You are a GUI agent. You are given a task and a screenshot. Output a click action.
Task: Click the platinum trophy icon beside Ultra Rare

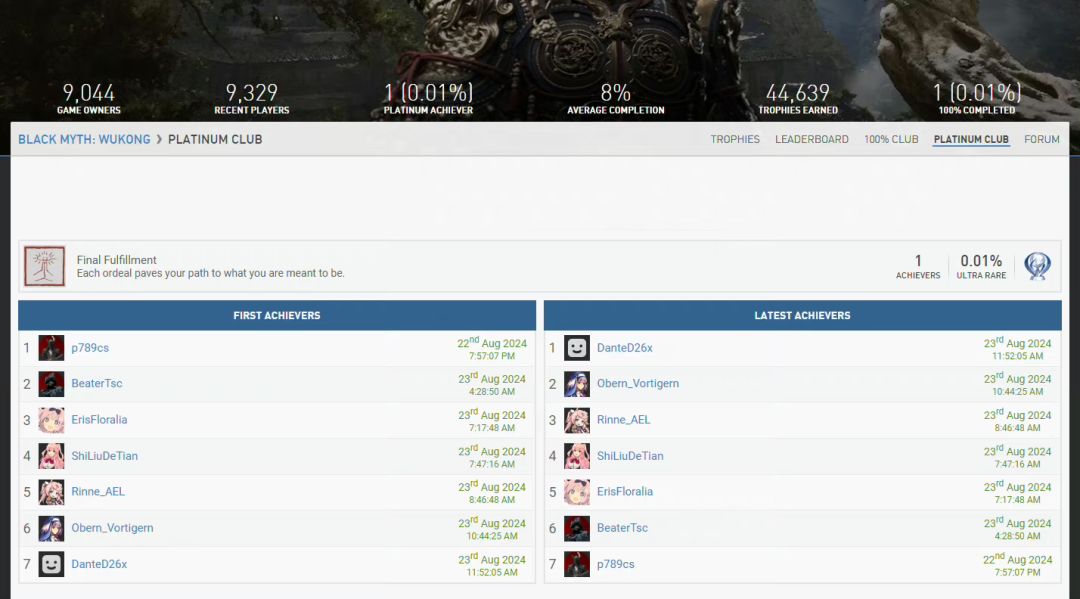(x=1037, y=266)
